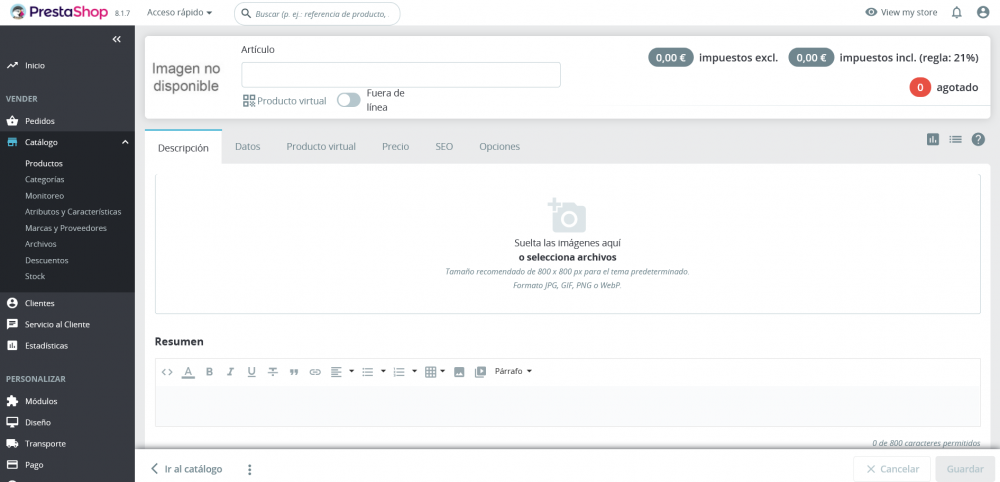Screen dimensions: 1000x482
Task: Toggle the Fuera de línea switch
Action: pos(349,100)
